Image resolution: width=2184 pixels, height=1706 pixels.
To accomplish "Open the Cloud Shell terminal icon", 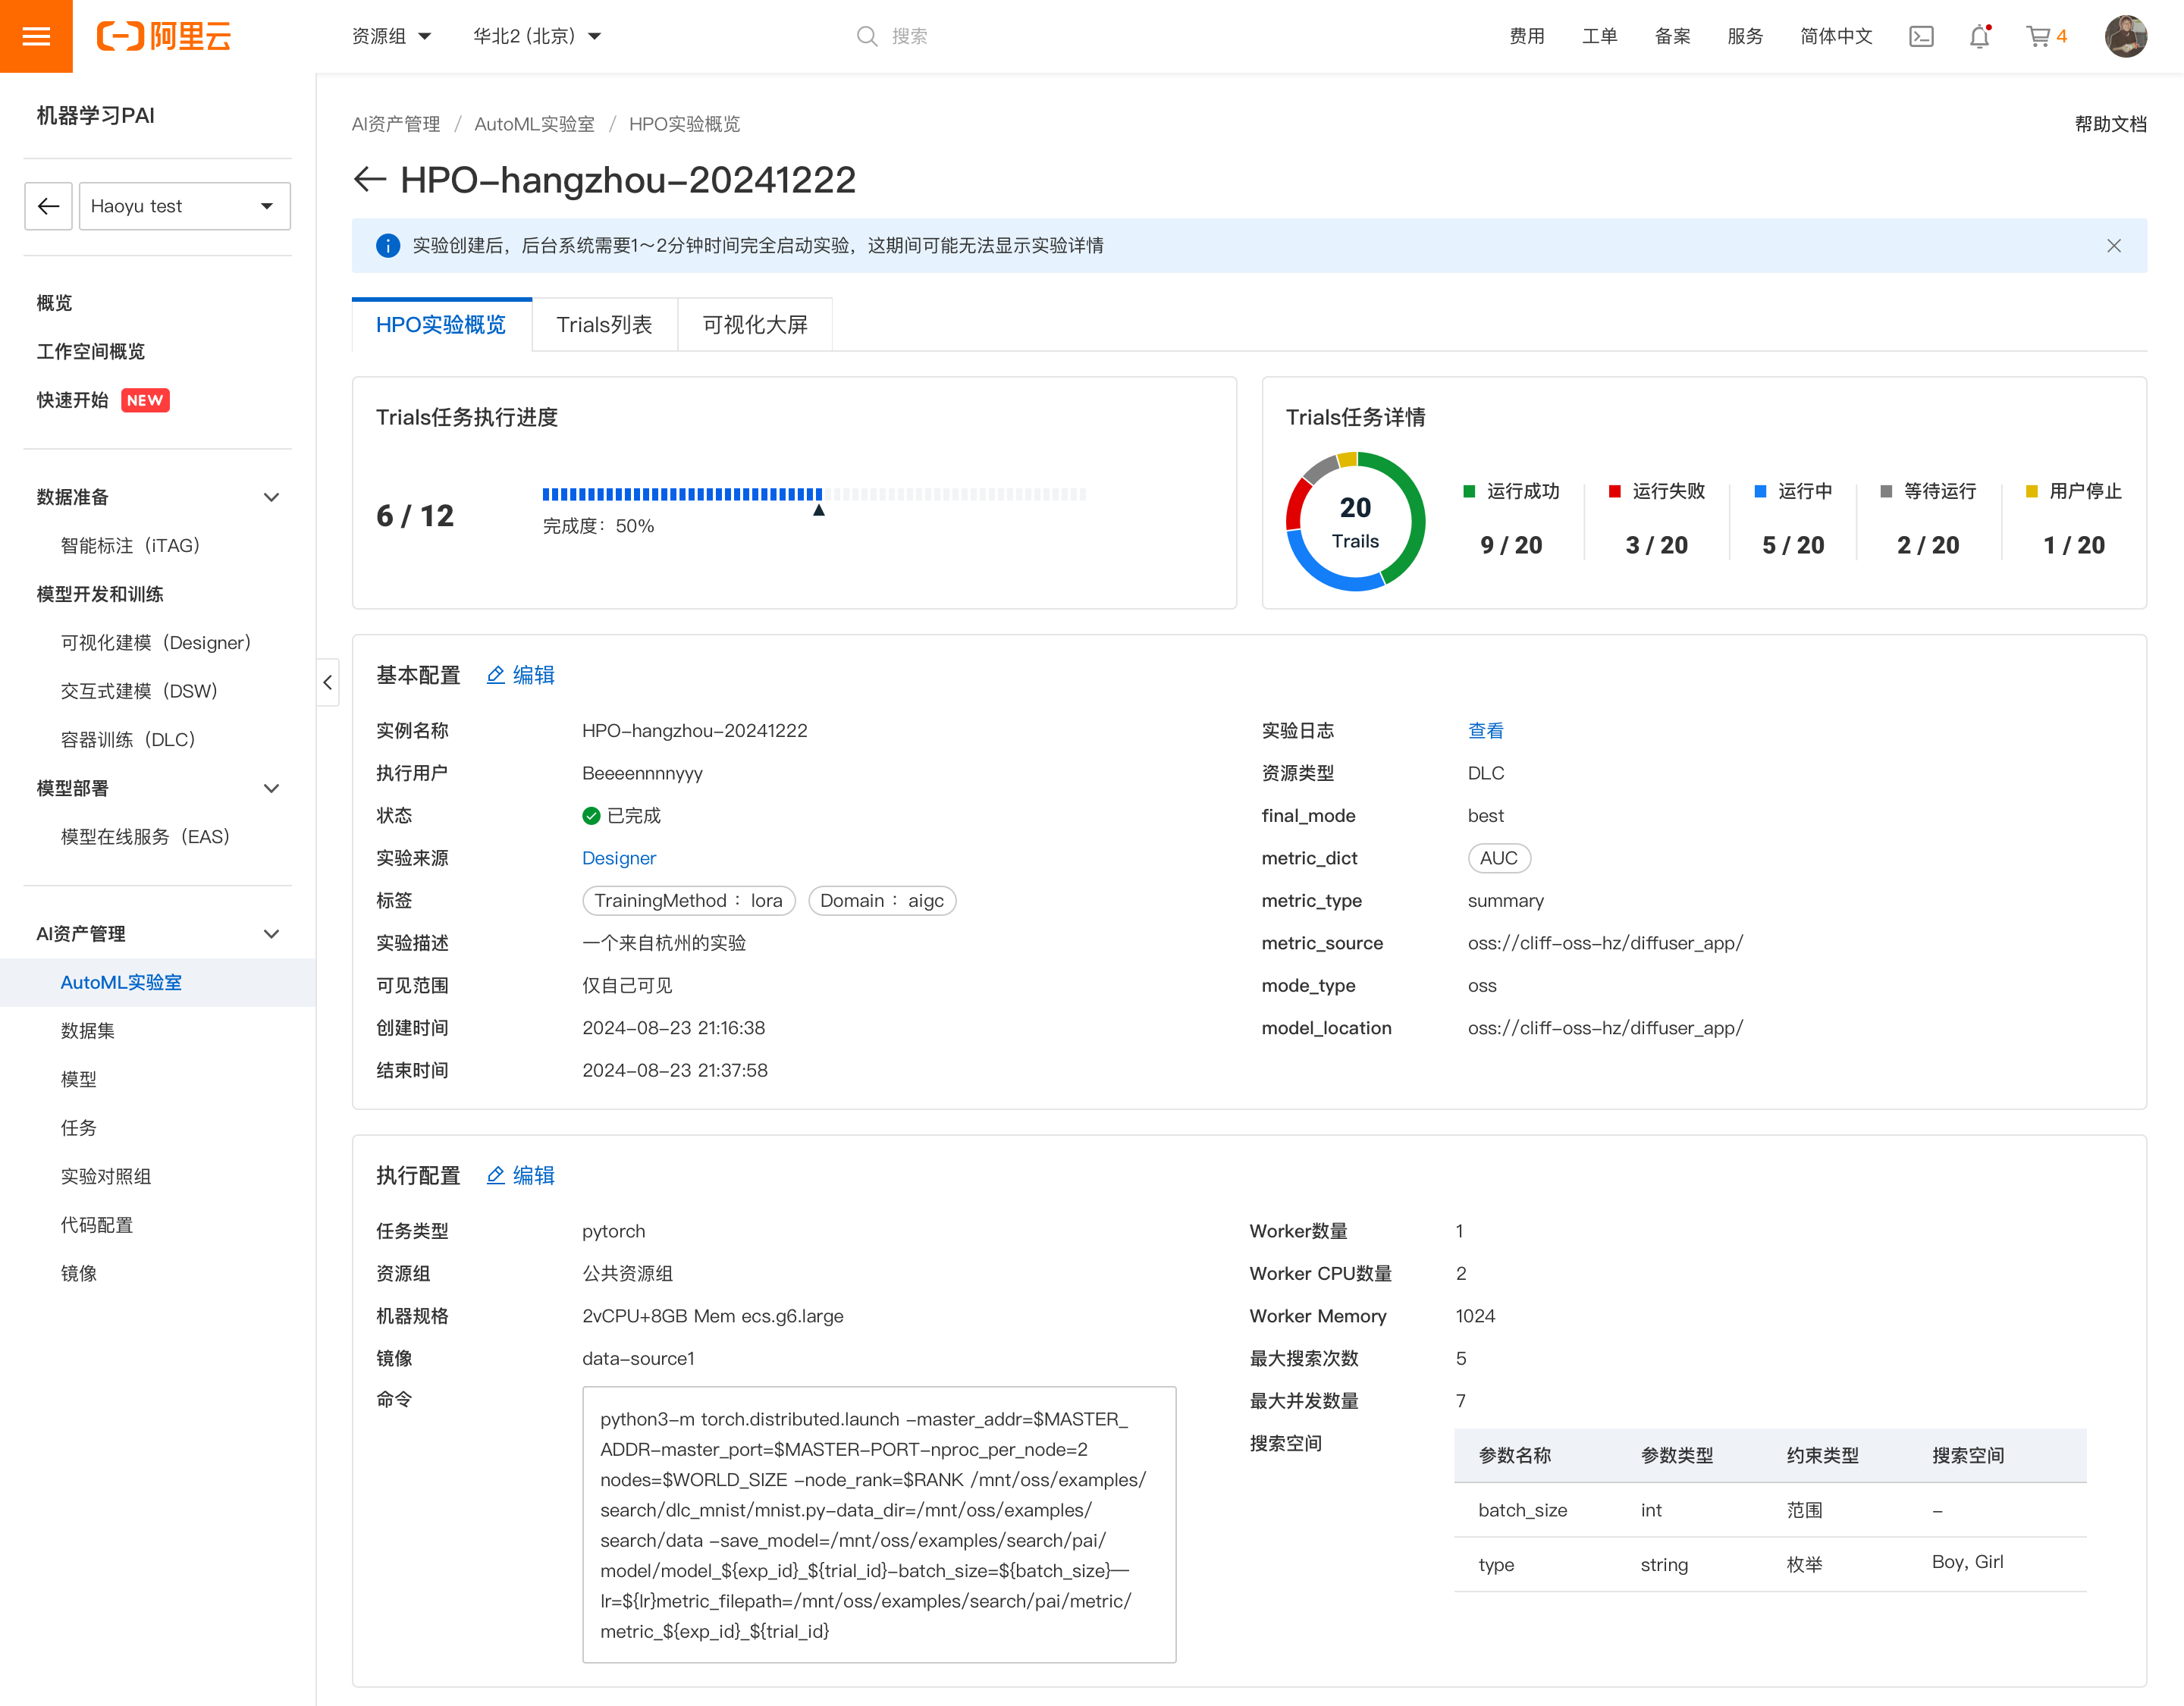I will [1921, 37].
